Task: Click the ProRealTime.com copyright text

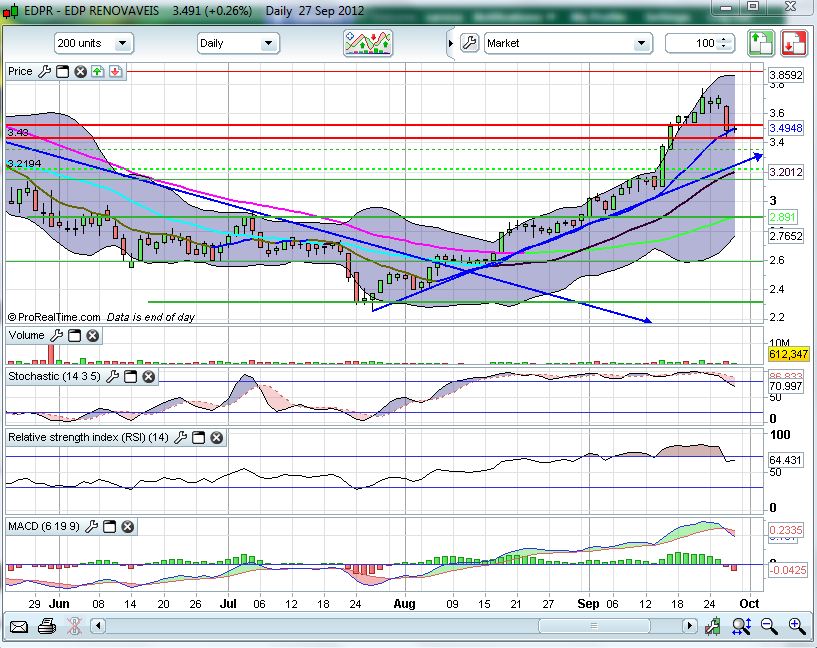Action: click(54, 317)
